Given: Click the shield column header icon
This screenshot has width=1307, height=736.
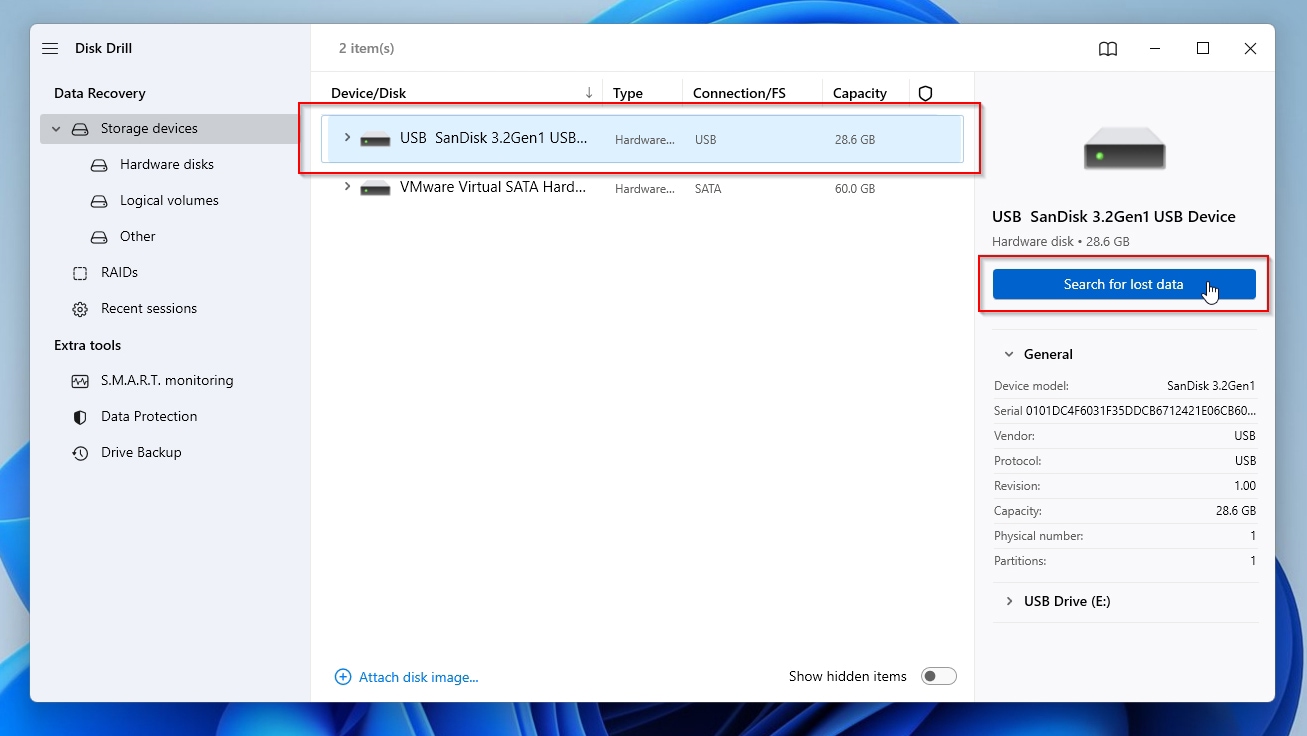Looking at the screenshot, I should click(925, 93).
